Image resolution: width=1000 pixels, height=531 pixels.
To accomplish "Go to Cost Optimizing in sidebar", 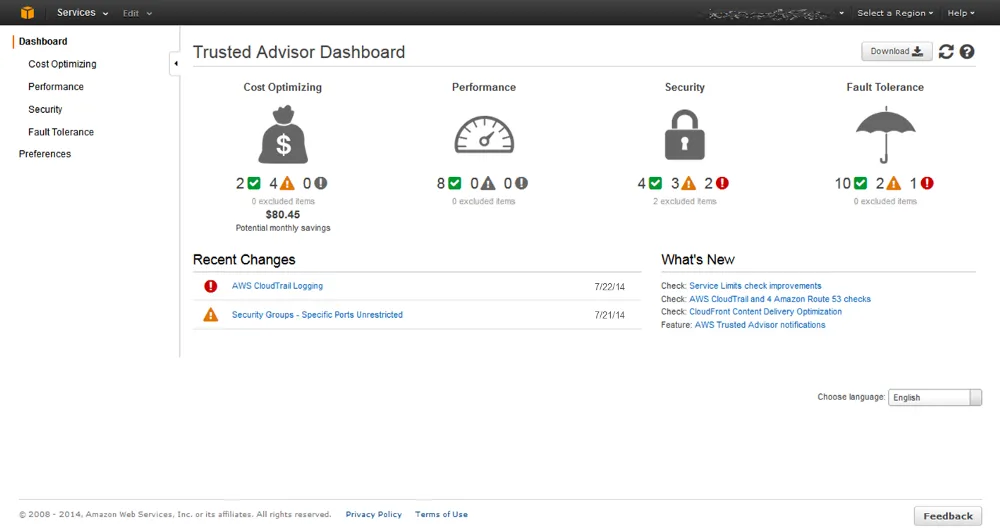I will click(x=62, y=64).
